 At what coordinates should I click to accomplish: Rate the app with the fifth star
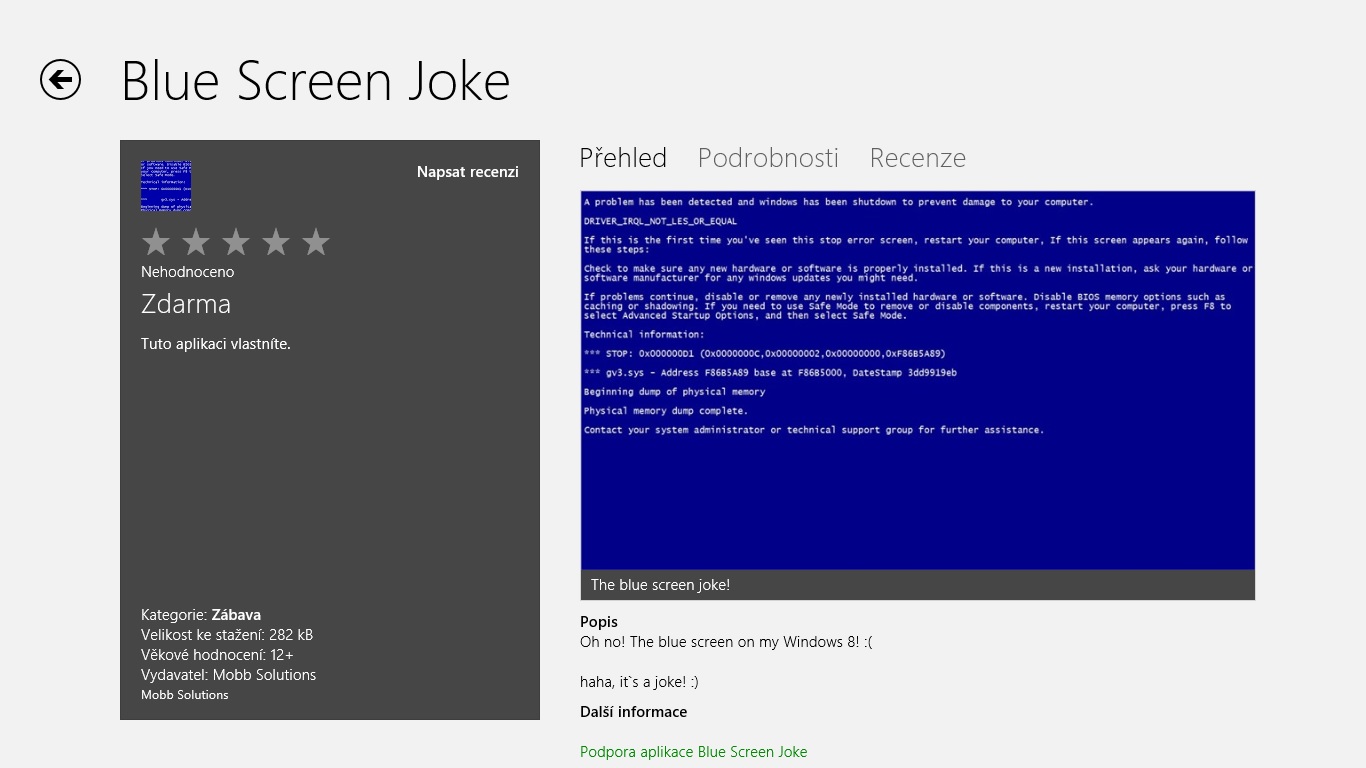316,242
